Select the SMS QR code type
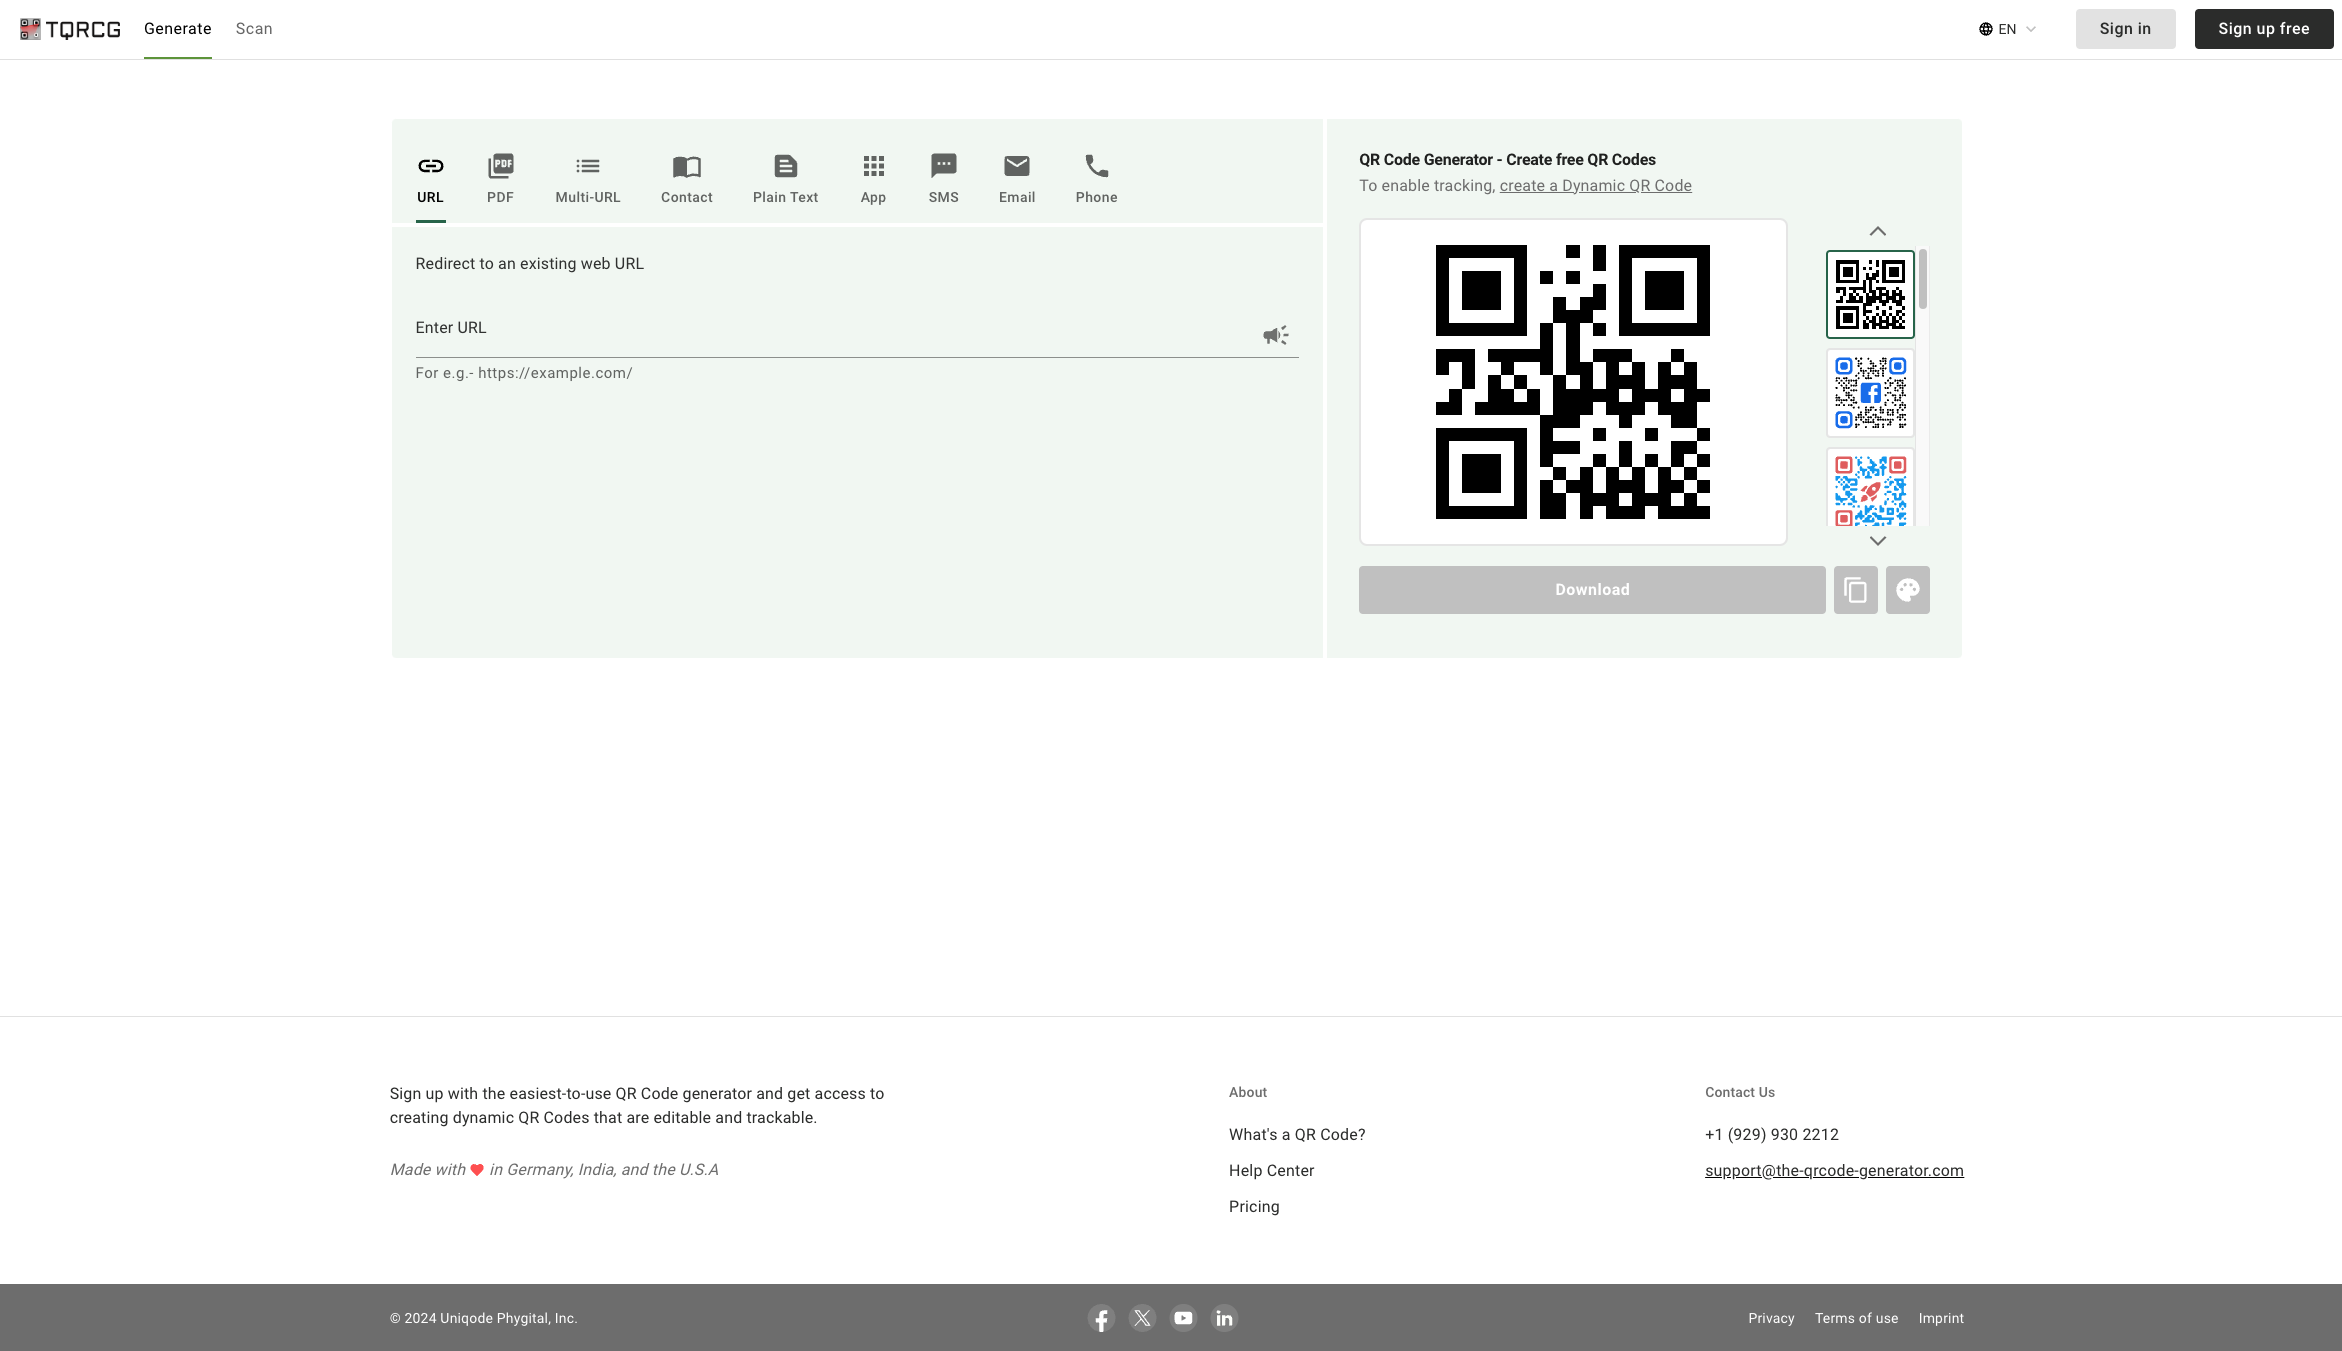This screenshot has width=2342, height=1351. coord(943,177)
